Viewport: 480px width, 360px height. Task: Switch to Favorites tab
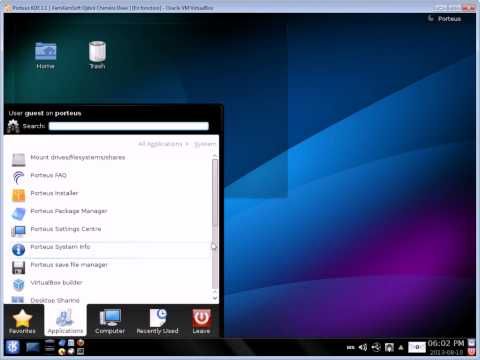click(x=22, y=321)
